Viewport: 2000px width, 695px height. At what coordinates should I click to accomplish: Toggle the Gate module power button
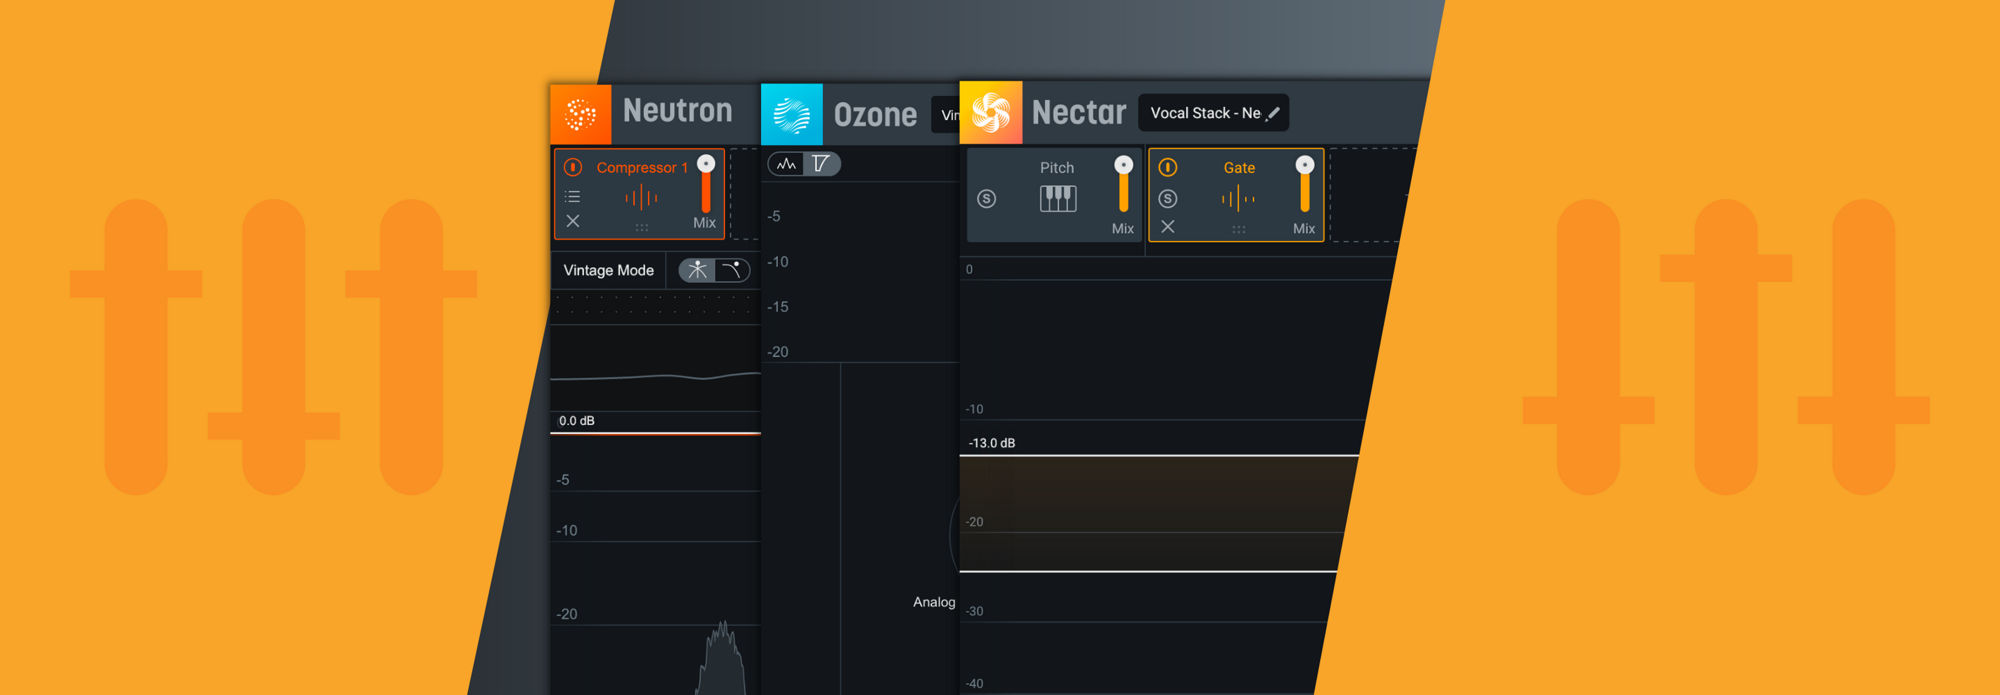1167,167
